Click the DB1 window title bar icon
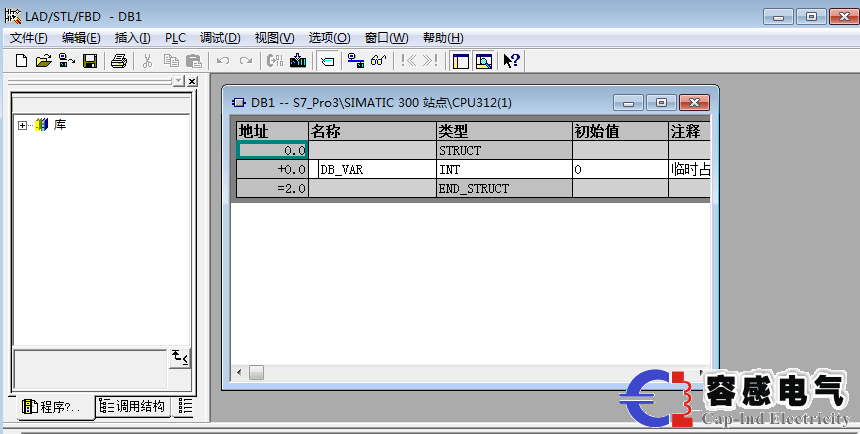The image size is (860, 434). [x=239, y=103]
